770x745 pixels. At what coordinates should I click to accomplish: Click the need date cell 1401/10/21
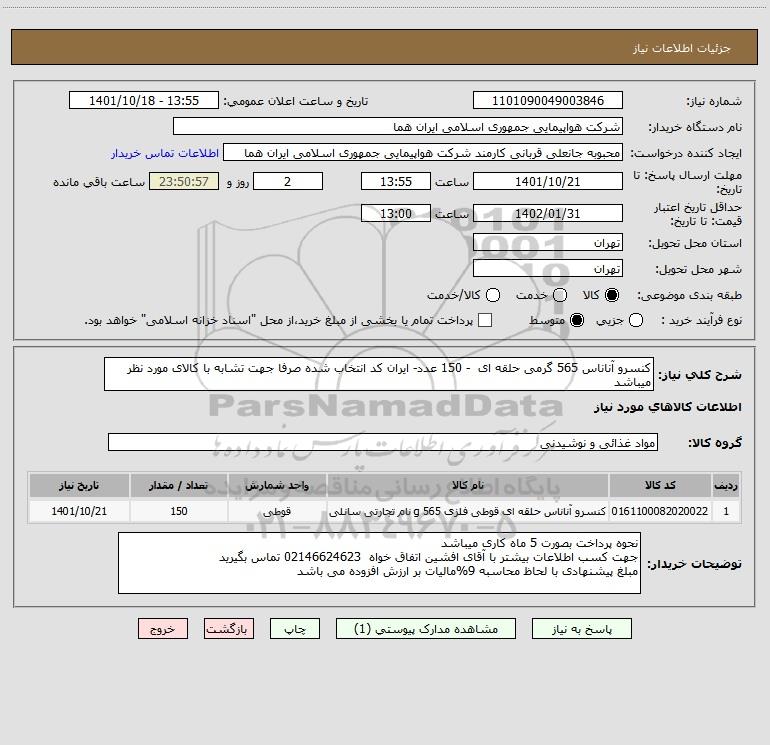pos(79,511)
